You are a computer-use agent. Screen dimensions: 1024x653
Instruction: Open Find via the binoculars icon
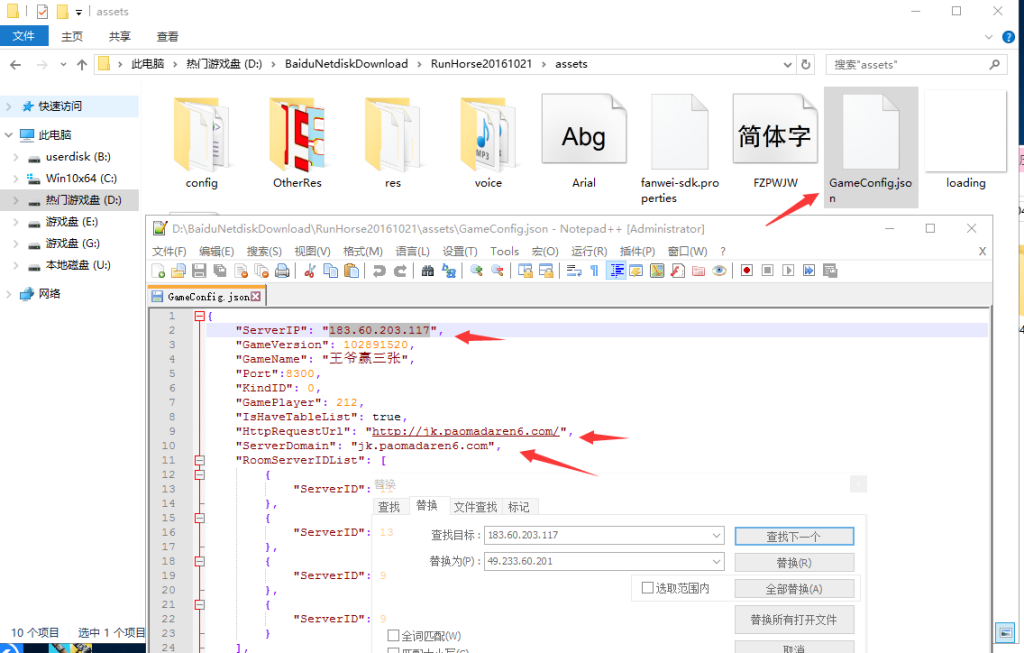tap(428, 271)
